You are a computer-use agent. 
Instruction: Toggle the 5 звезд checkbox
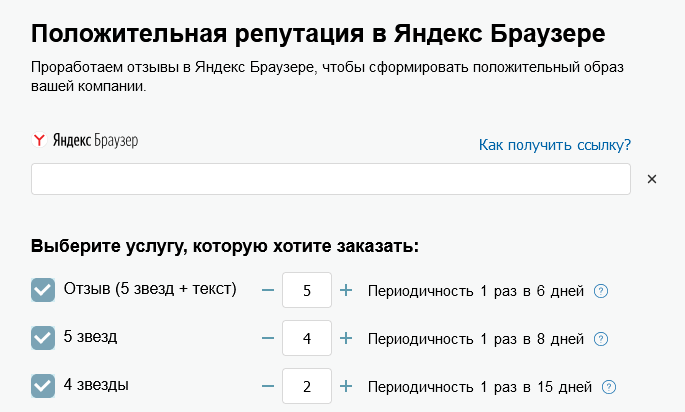(43, 338)
